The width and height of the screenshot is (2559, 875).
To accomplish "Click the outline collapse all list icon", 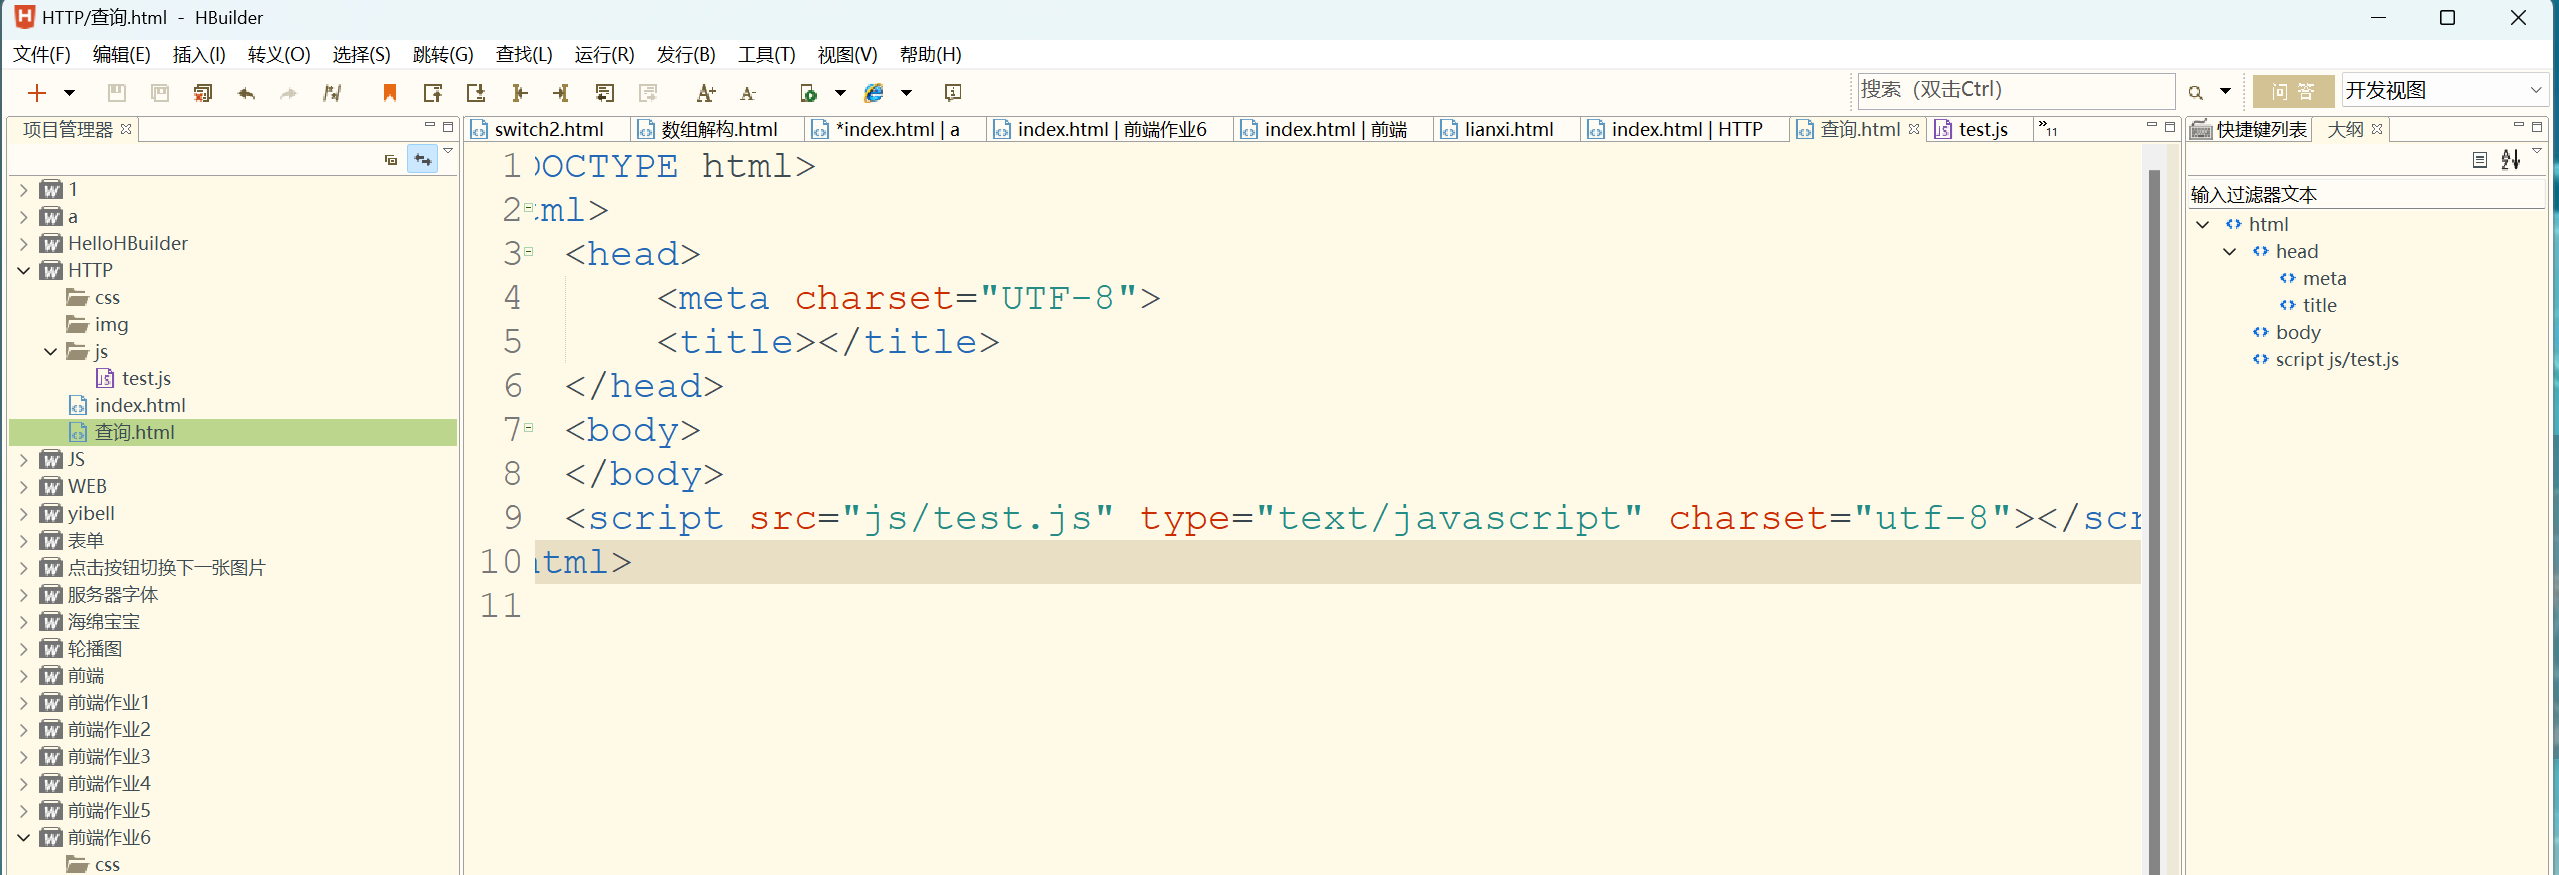I will (2480, 160).
